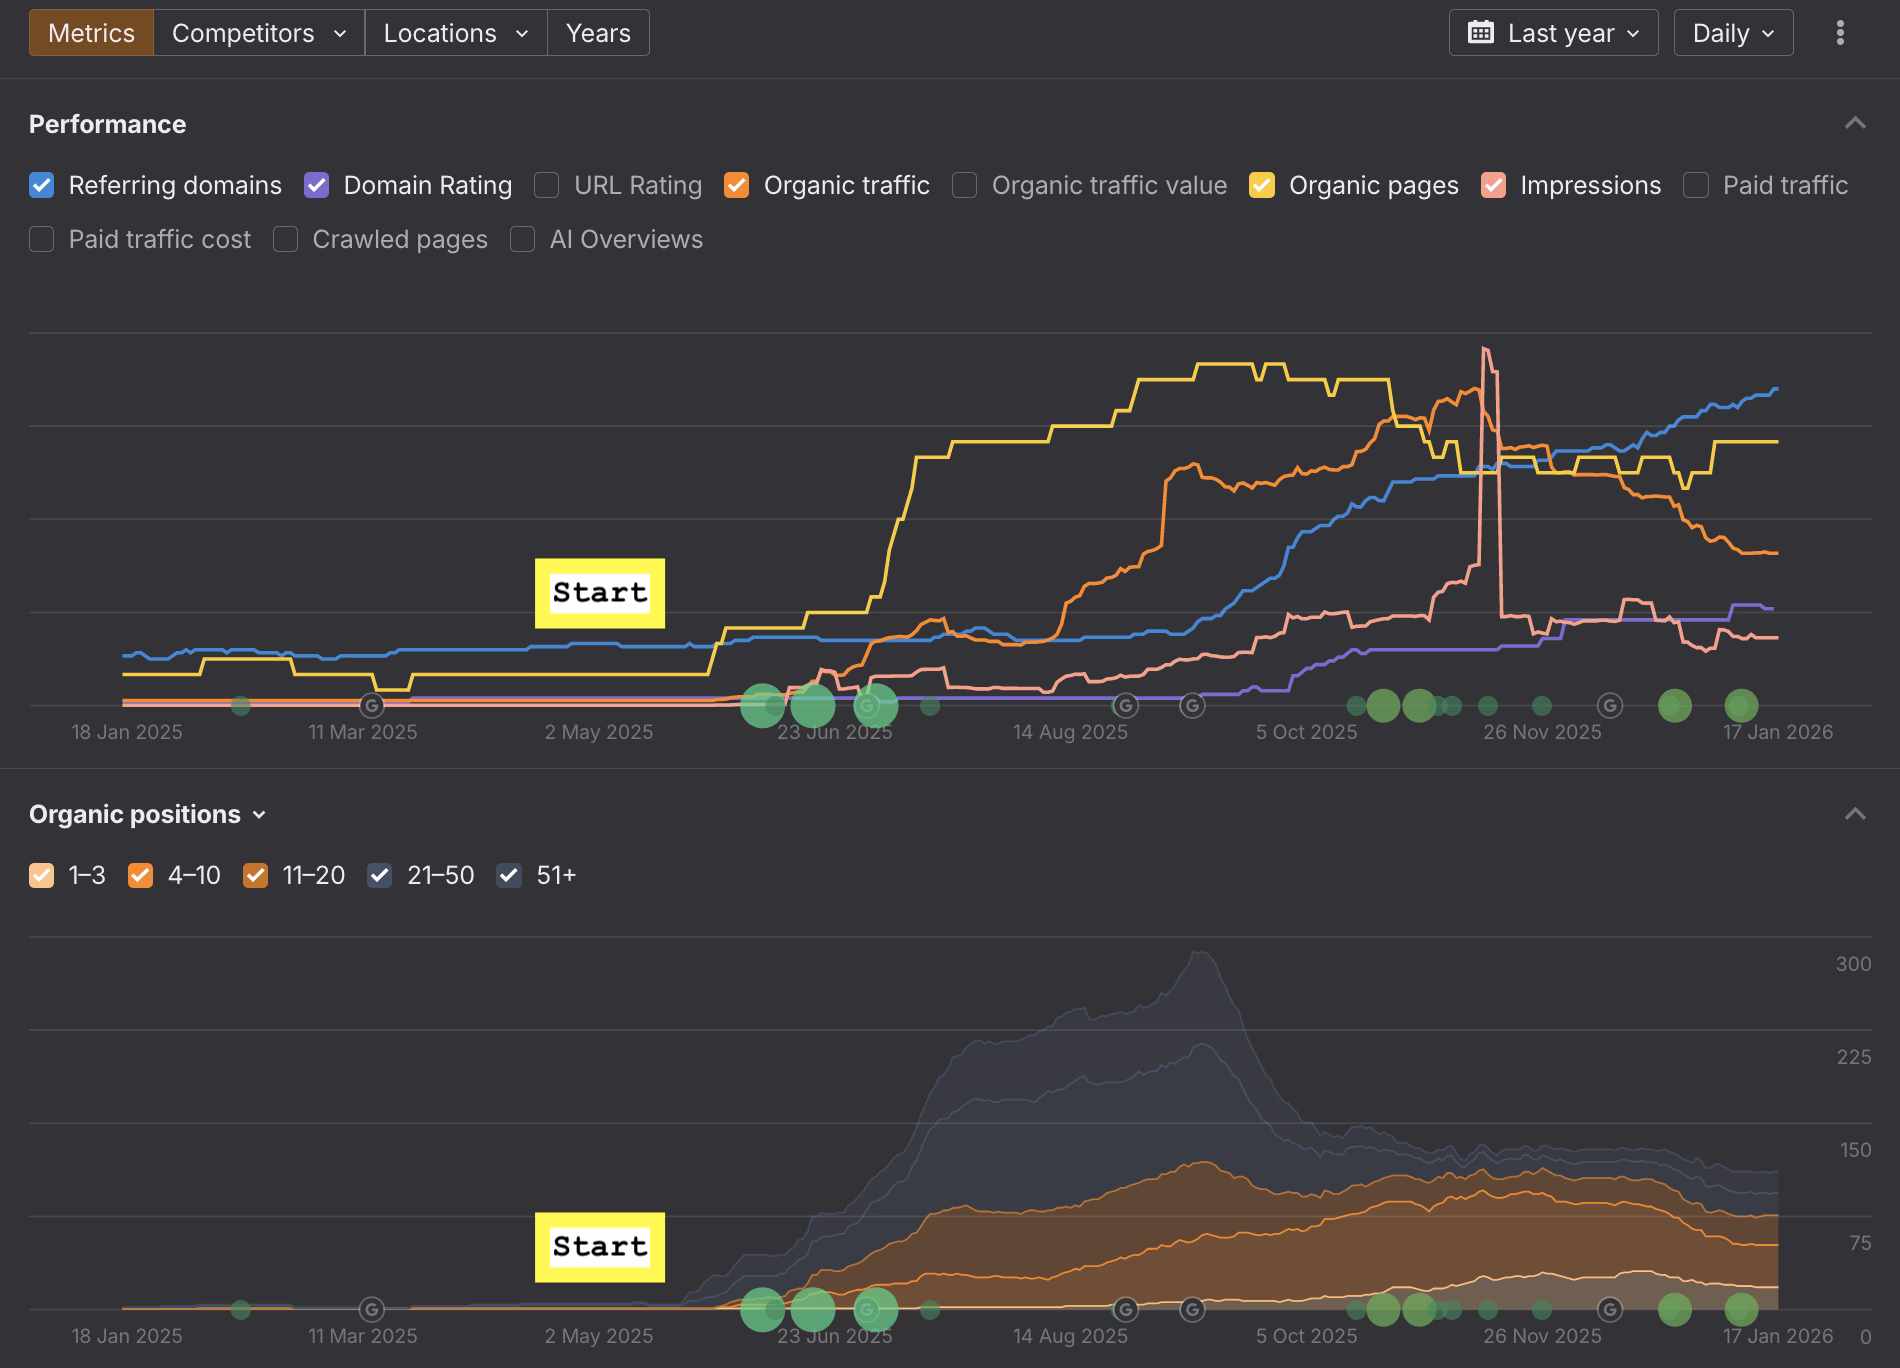This screenshot has width=1900, height=1368.
Task: Switch to the Years tab
Action: [598, 33]
